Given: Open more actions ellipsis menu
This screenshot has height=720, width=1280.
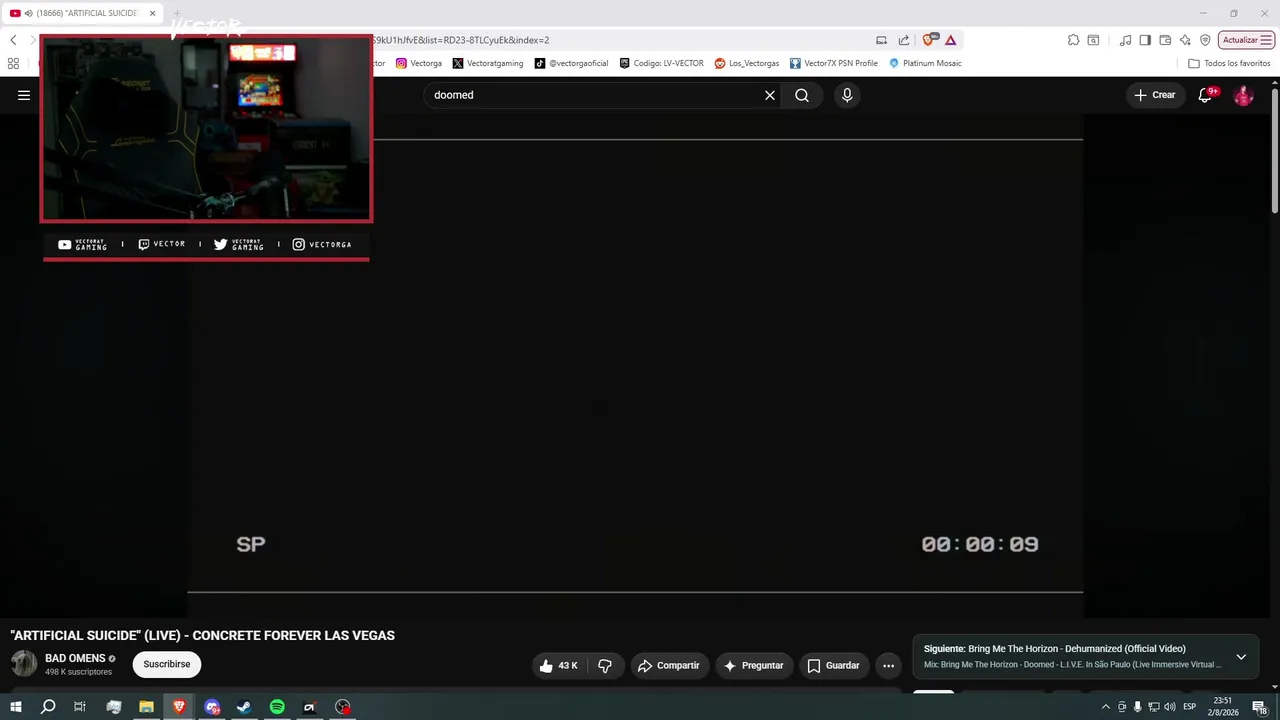Looking at the screenshot, I should [x=888, y=666].
